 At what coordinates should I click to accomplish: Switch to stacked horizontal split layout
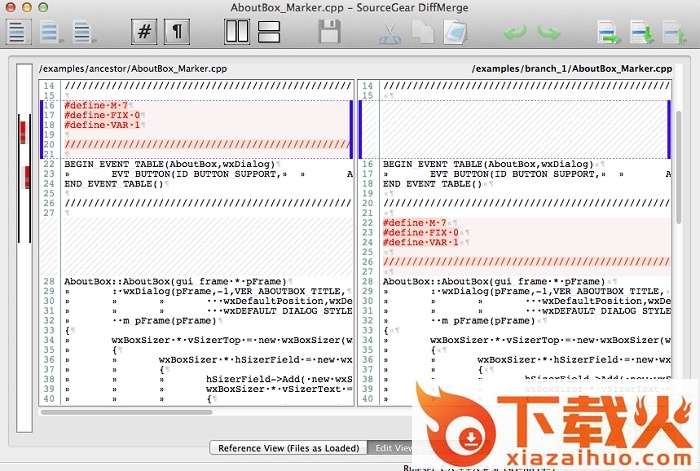[x=269, y=31]
